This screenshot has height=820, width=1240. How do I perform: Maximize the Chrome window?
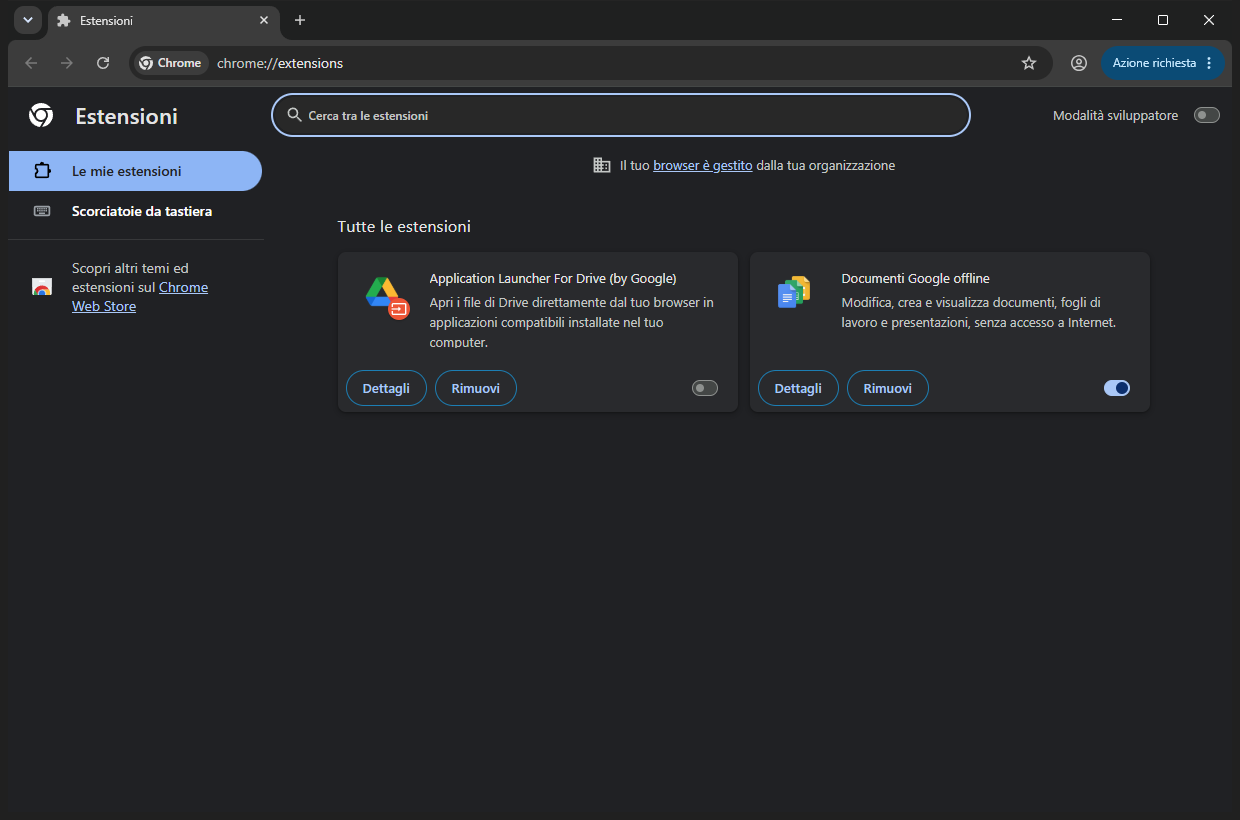pos(1163,20)
